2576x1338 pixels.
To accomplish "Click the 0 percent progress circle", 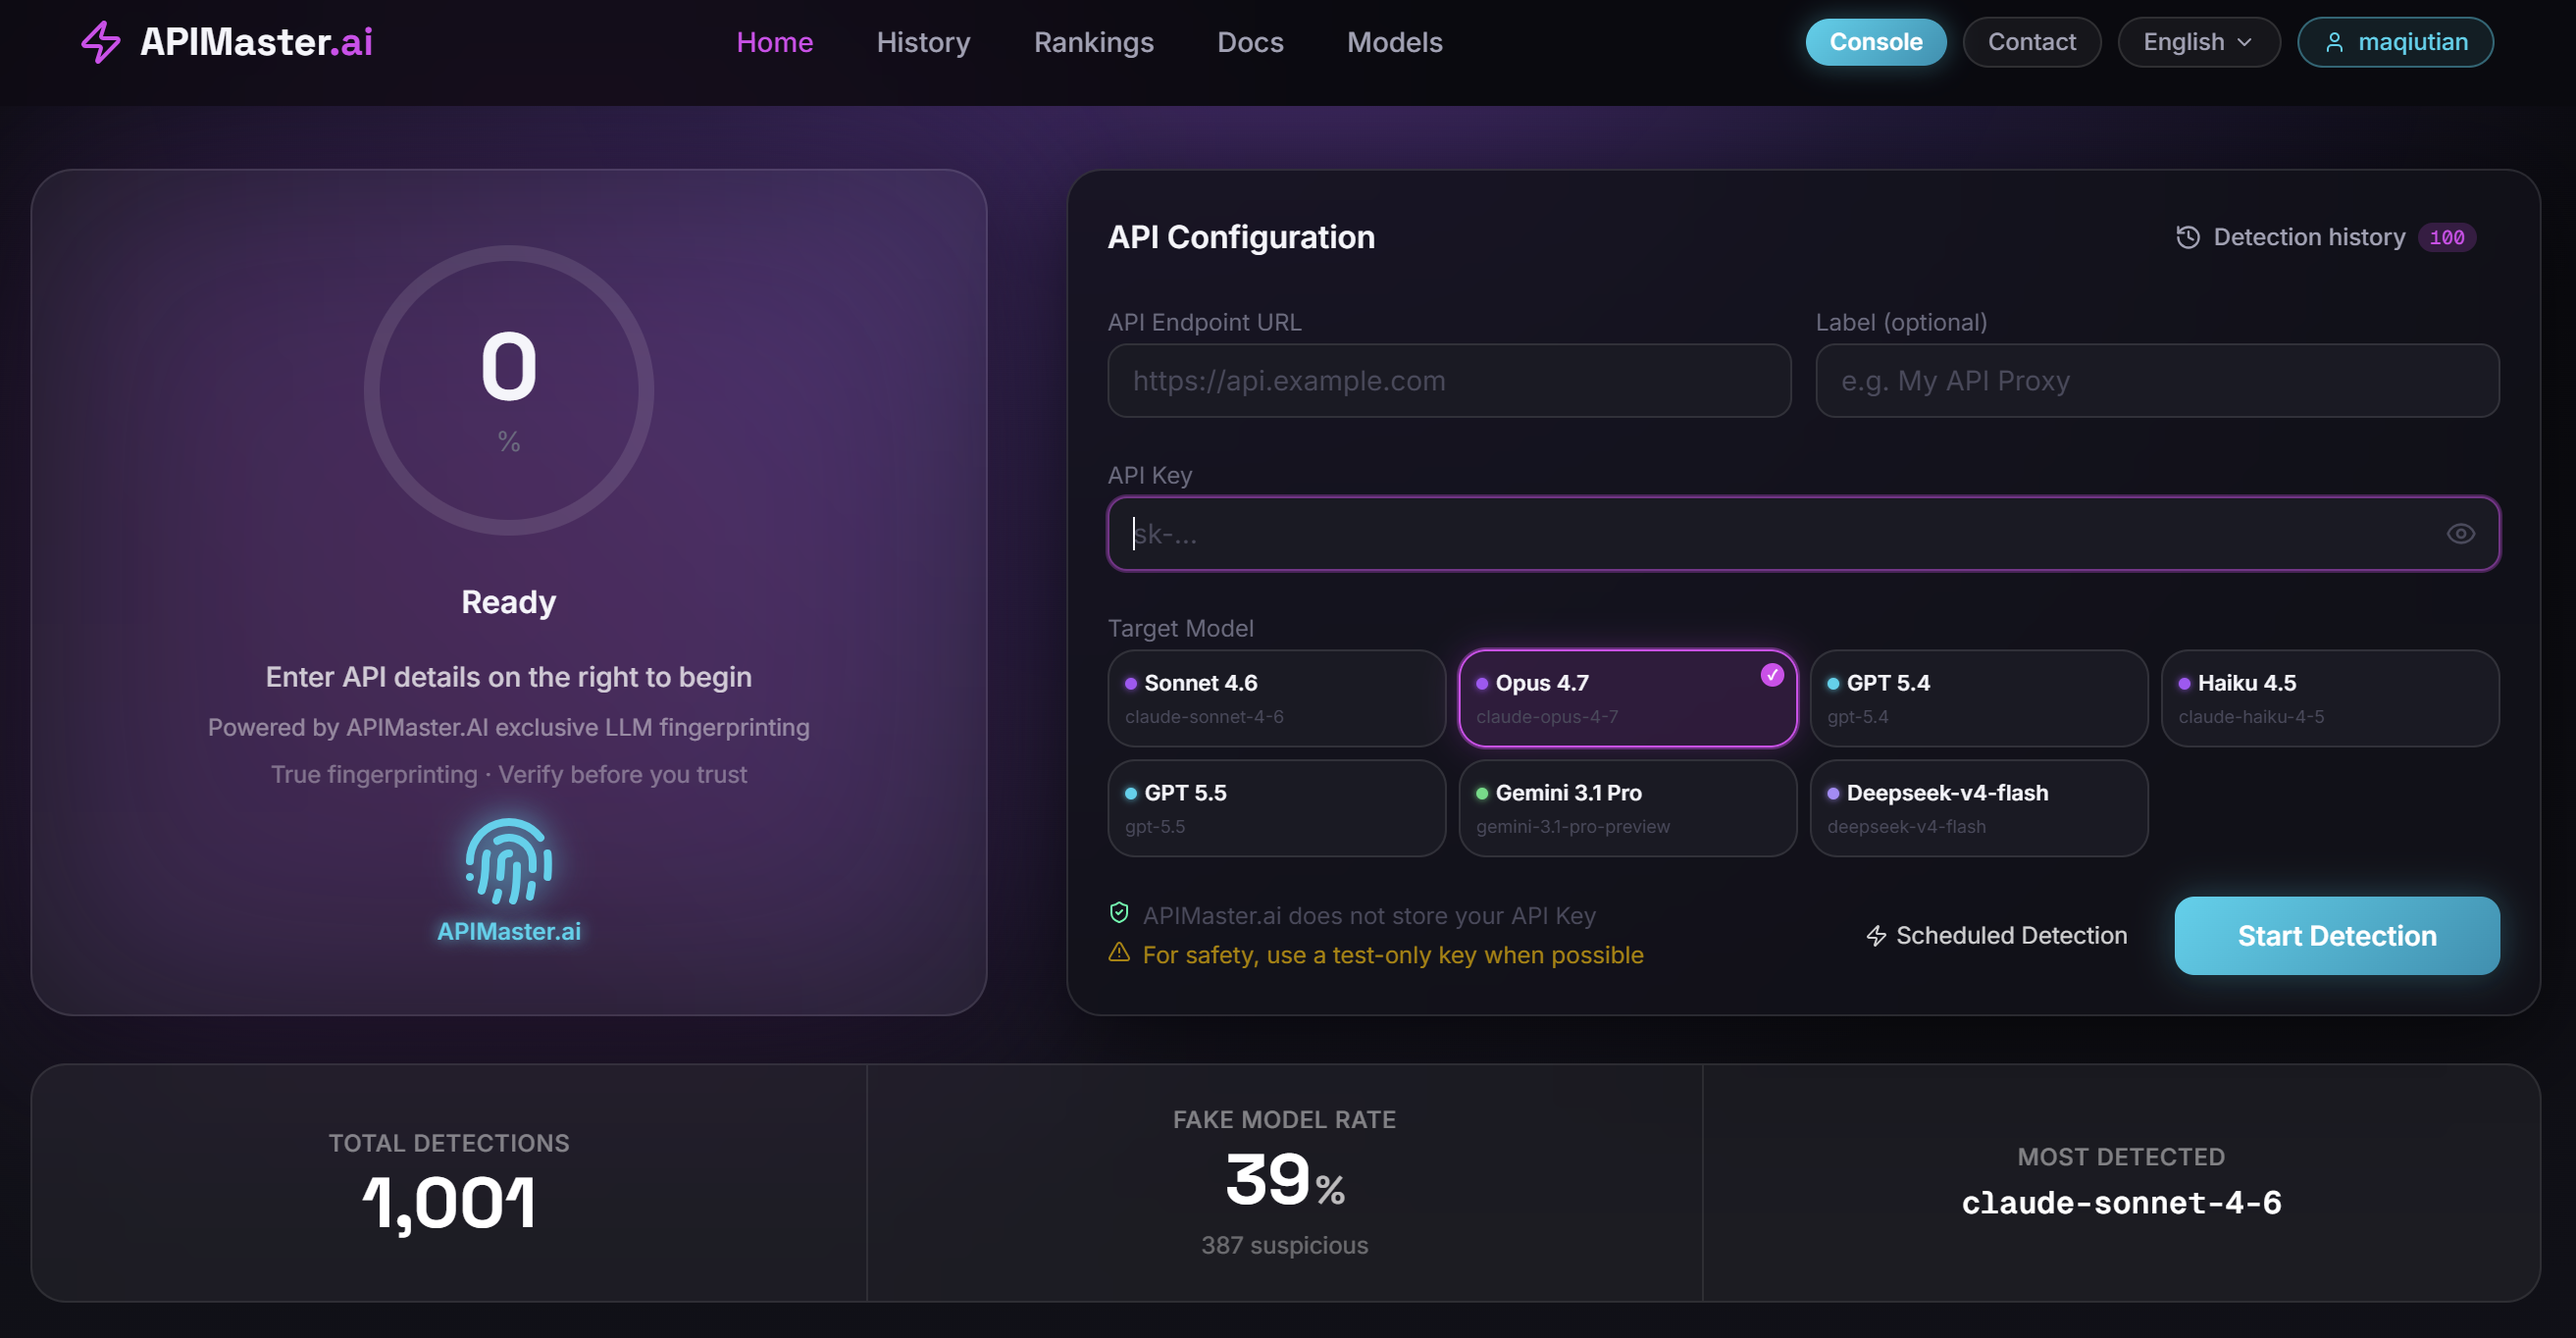I will (509, 390).
